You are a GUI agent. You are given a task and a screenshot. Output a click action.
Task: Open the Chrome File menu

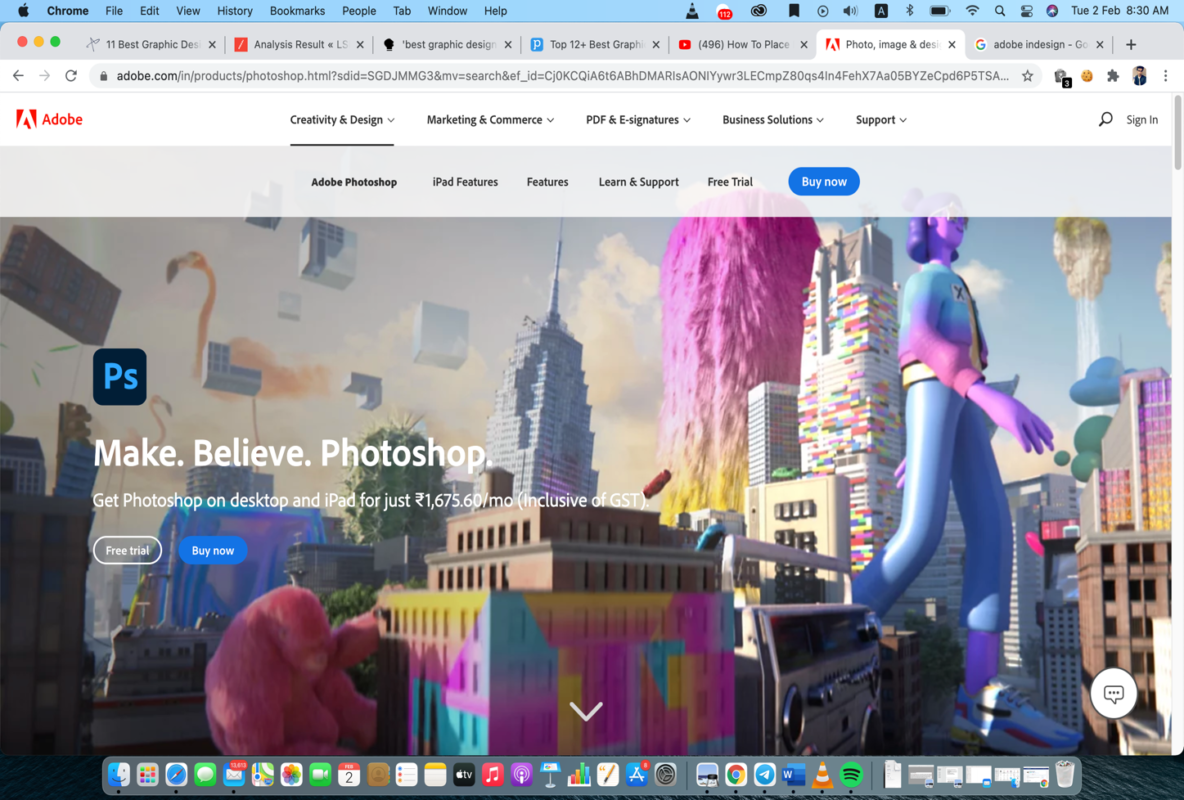tap(114, 11)
